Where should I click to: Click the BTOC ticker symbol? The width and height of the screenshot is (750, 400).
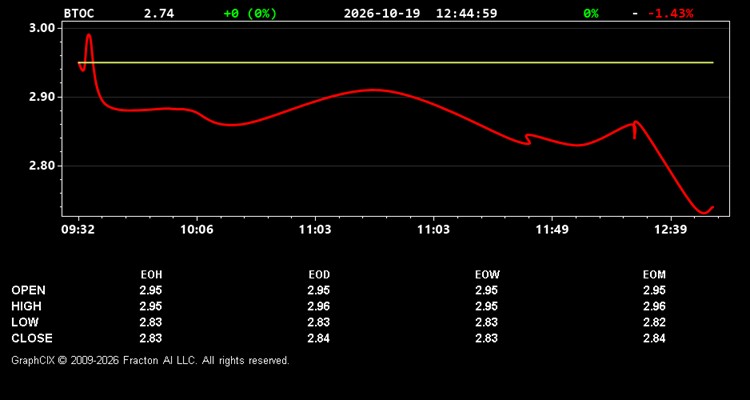click(79, 13)
